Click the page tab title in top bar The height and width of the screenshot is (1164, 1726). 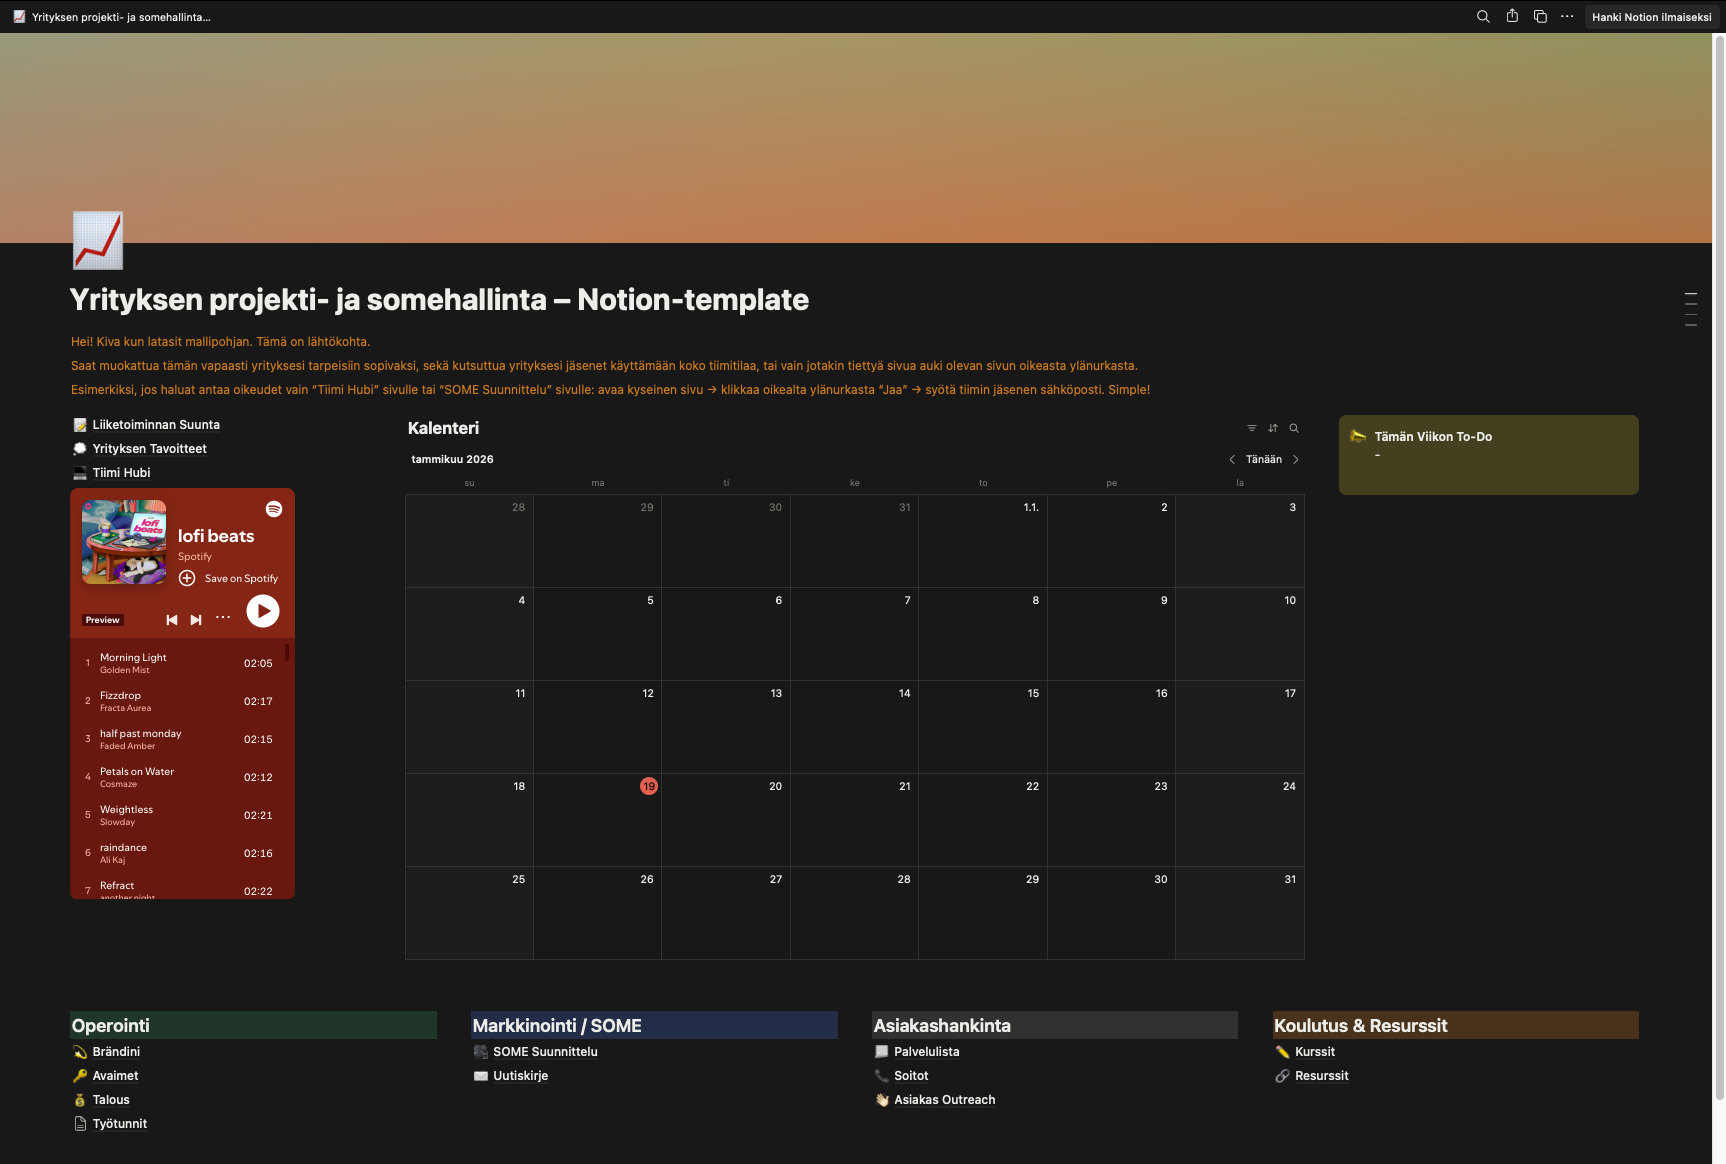click(121, 17)
